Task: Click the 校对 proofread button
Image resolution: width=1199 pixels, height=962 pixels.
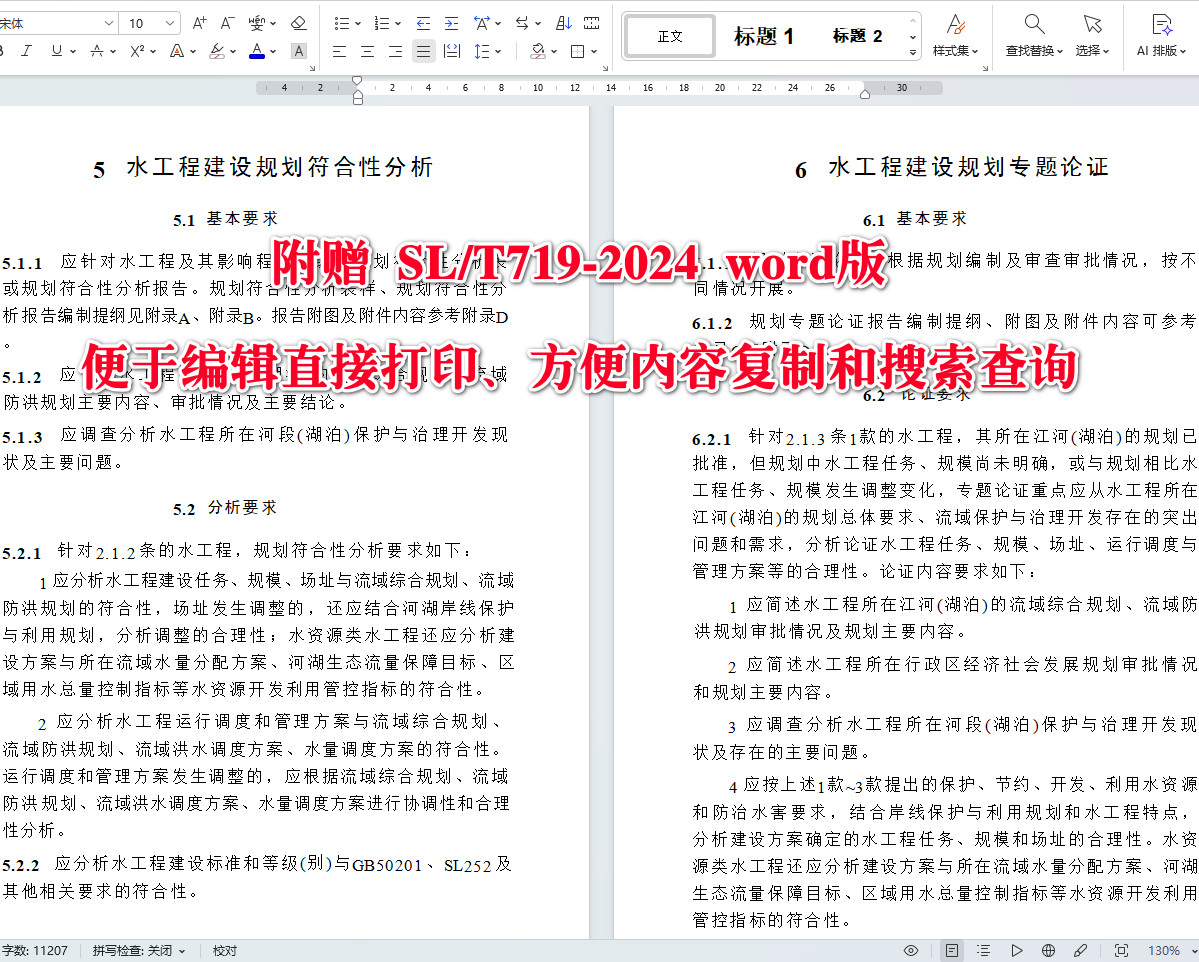Action: [225, 950]
